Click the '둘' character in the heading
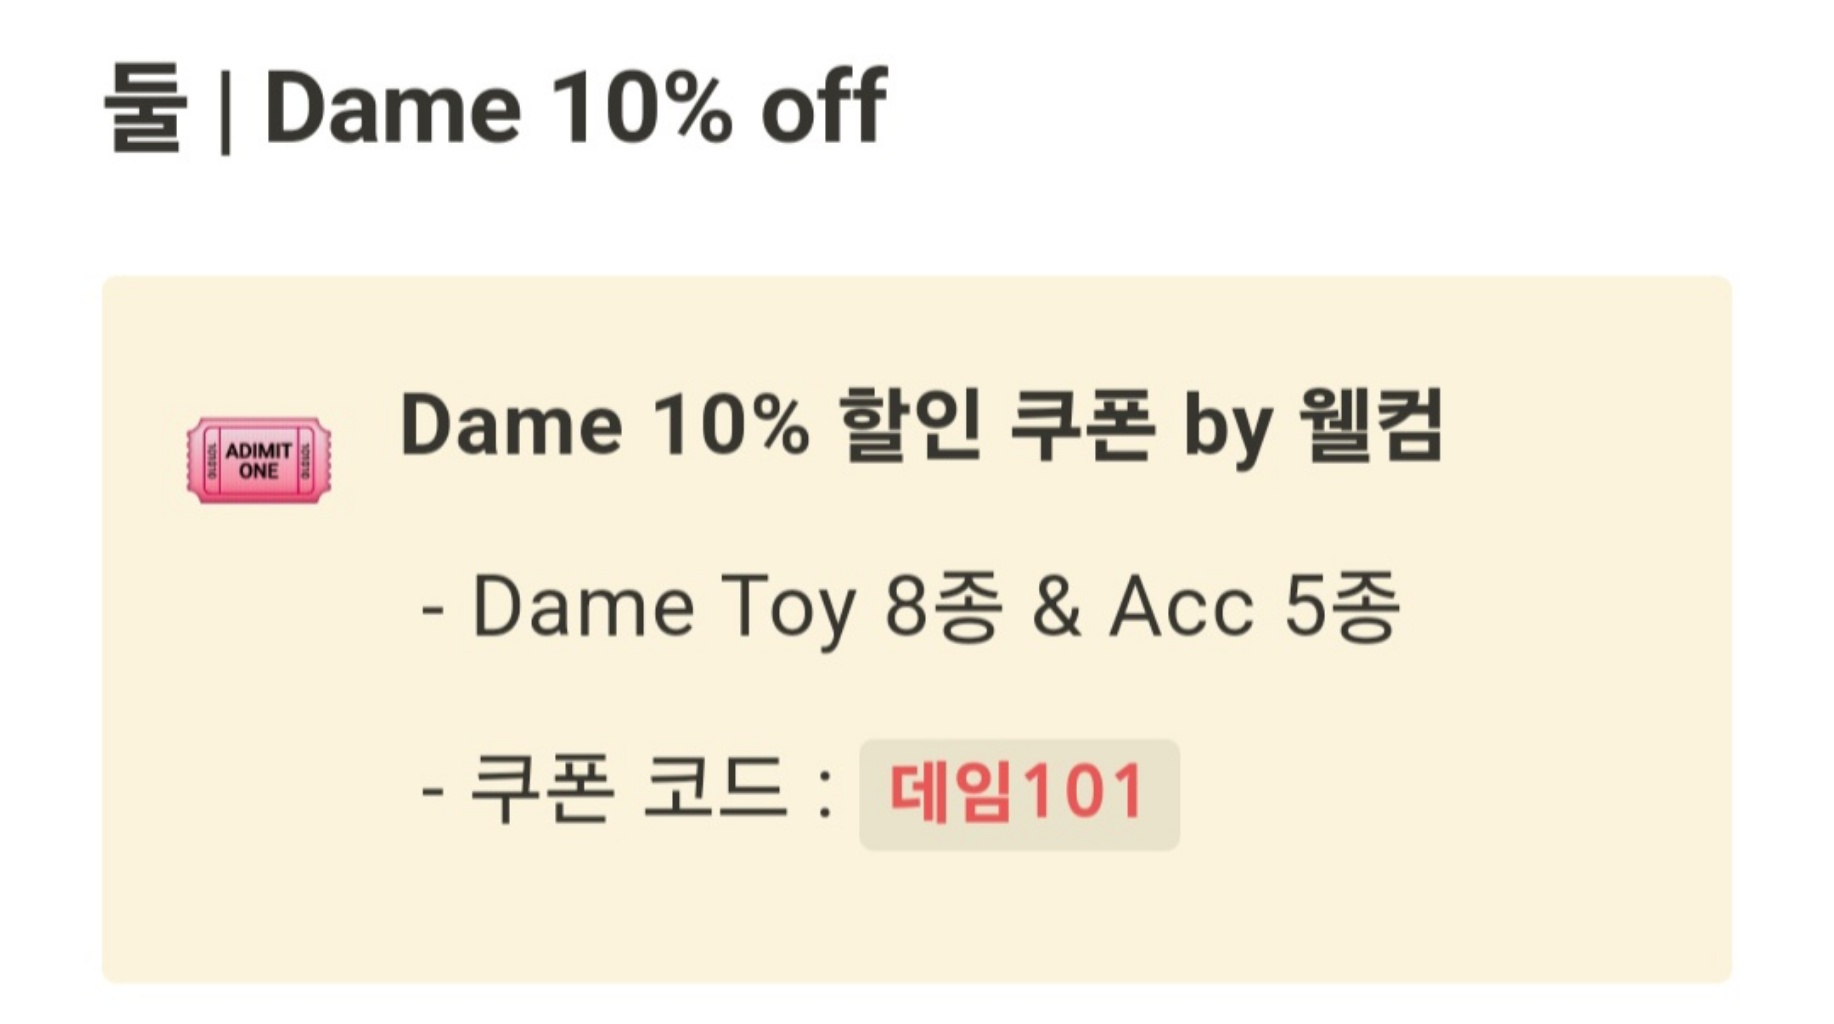 146,108
